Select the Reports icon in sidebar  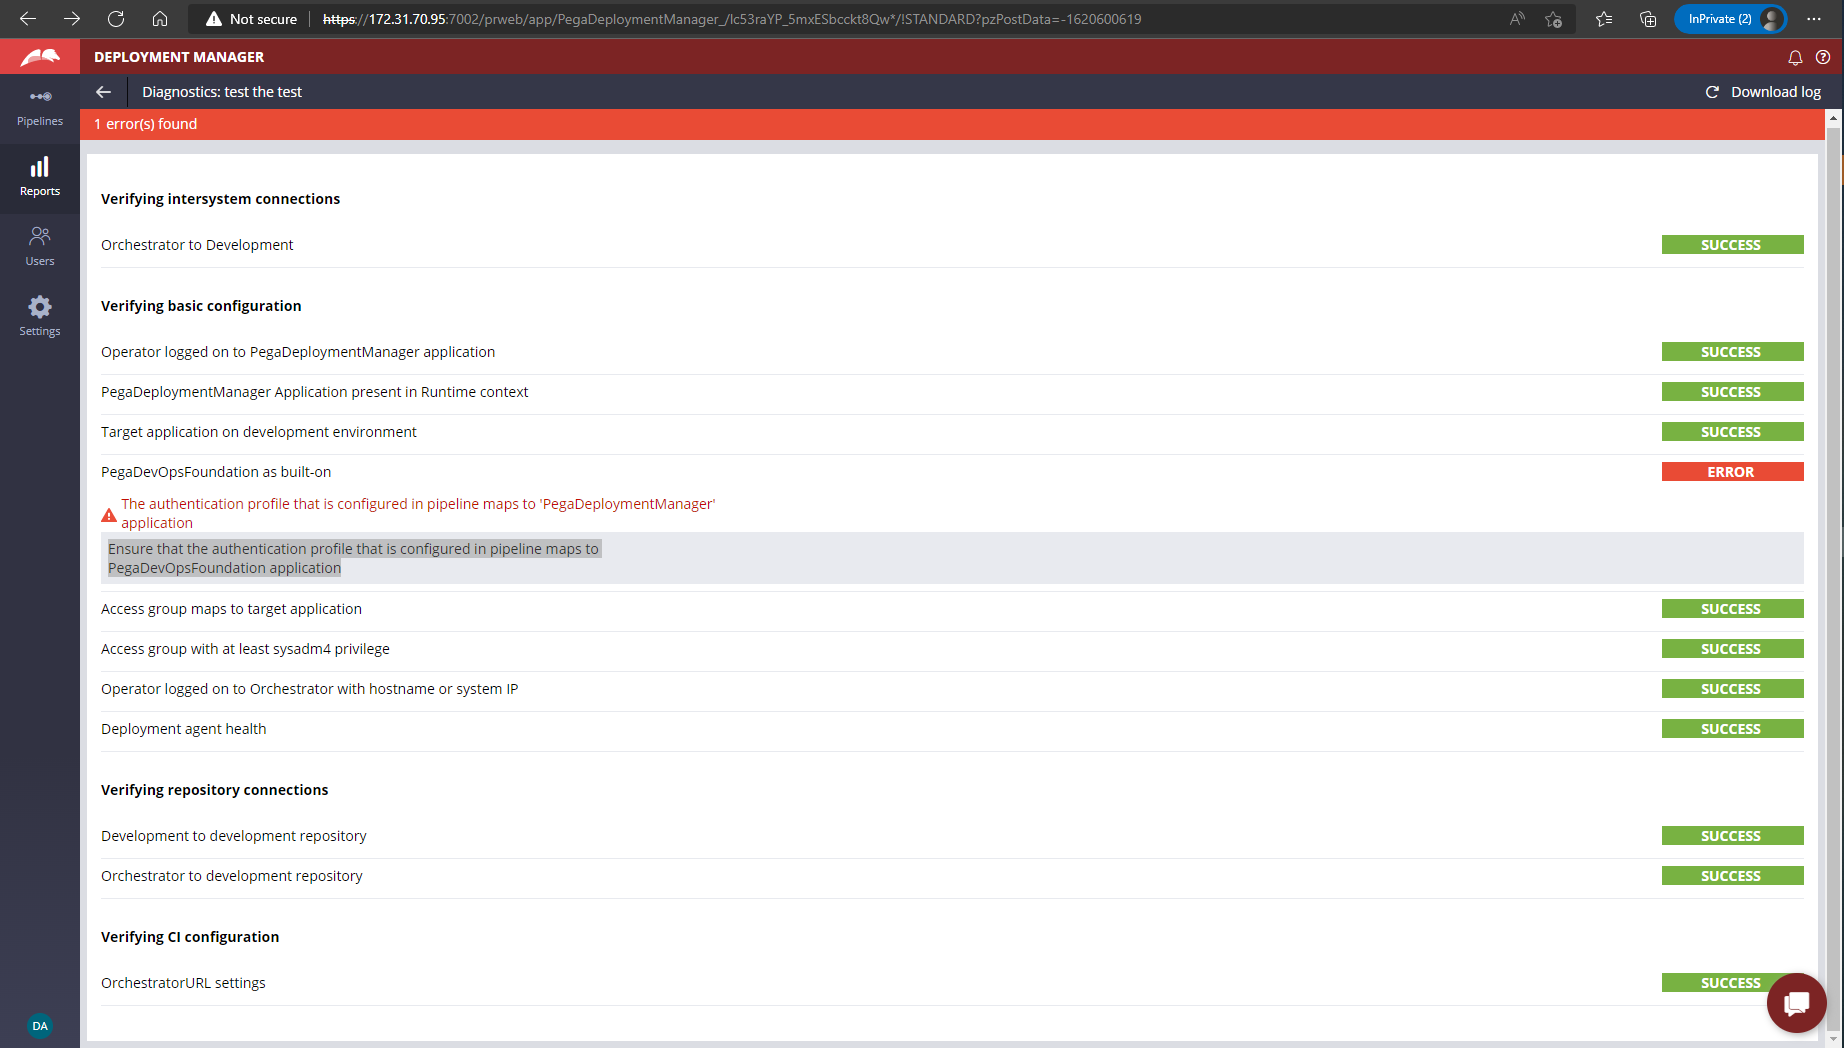coord(39,176)
